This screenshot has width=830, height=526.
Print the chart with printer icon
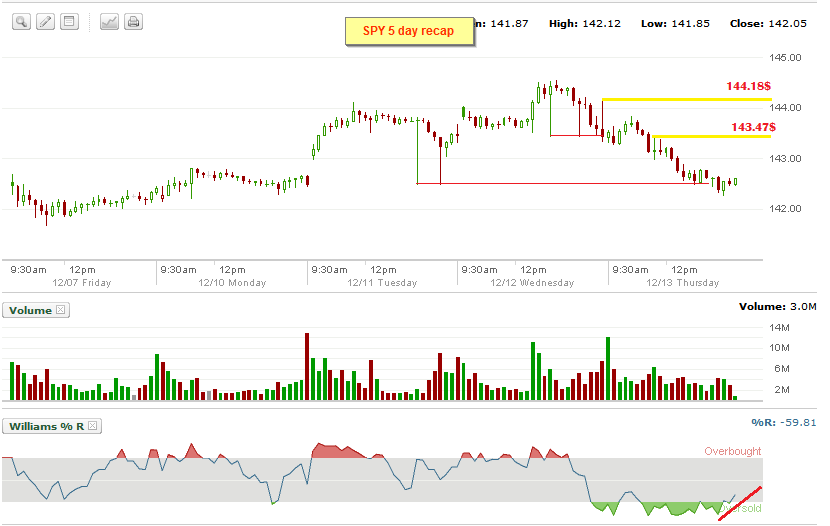tap(133, 22)
